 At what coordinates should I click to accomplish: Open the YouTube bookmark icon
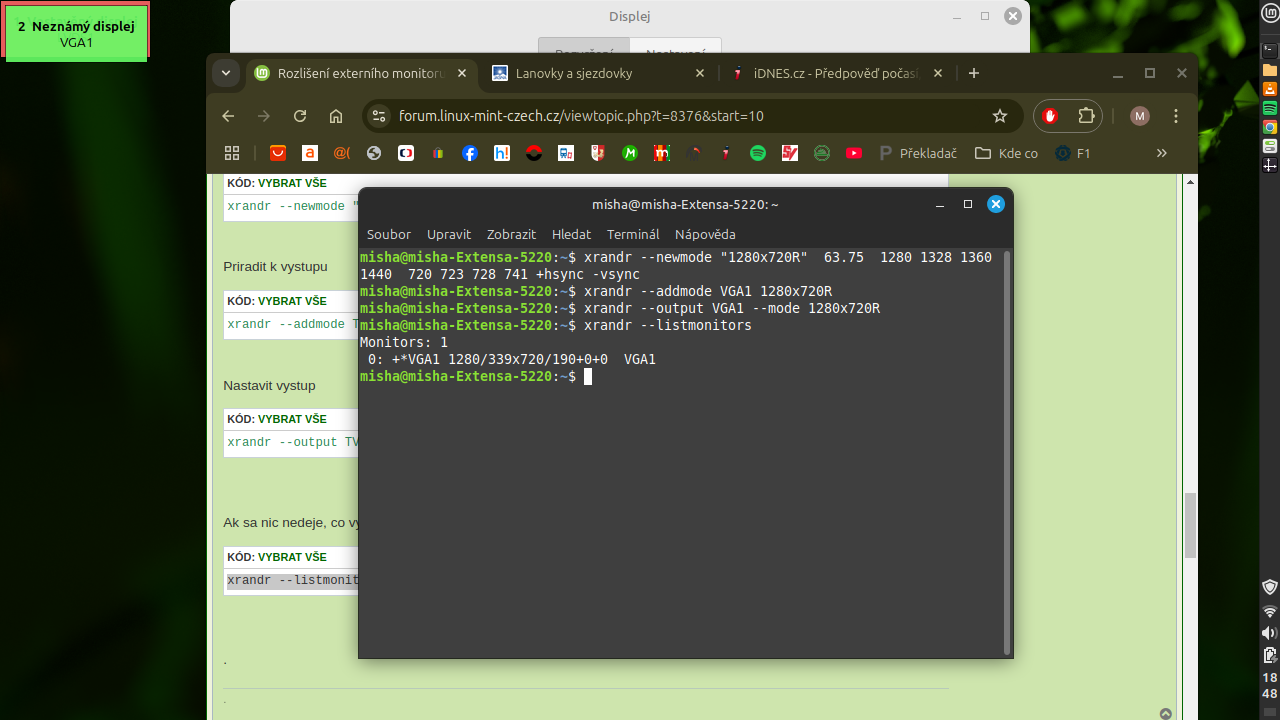(853, 153)
